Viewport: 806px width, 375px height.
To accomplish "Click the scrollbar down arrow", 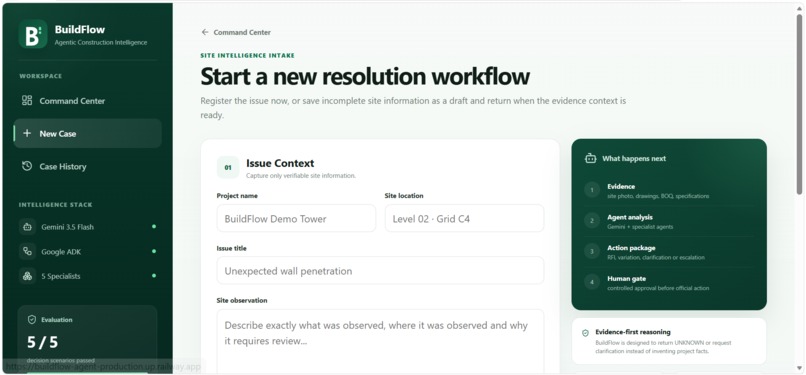I will pyautogui.click(x=799, y=368).
